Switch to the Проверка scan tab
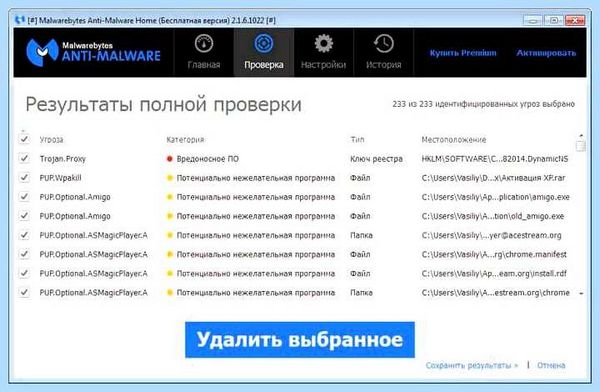The image size is (600, 392). 264,52
